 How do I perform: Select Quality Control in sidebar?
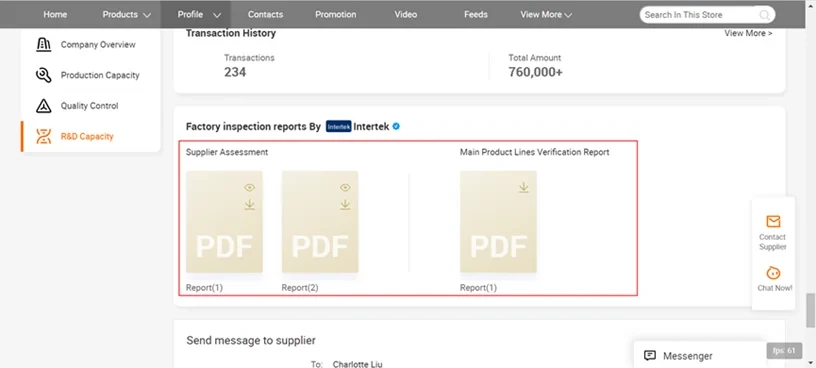91,106
